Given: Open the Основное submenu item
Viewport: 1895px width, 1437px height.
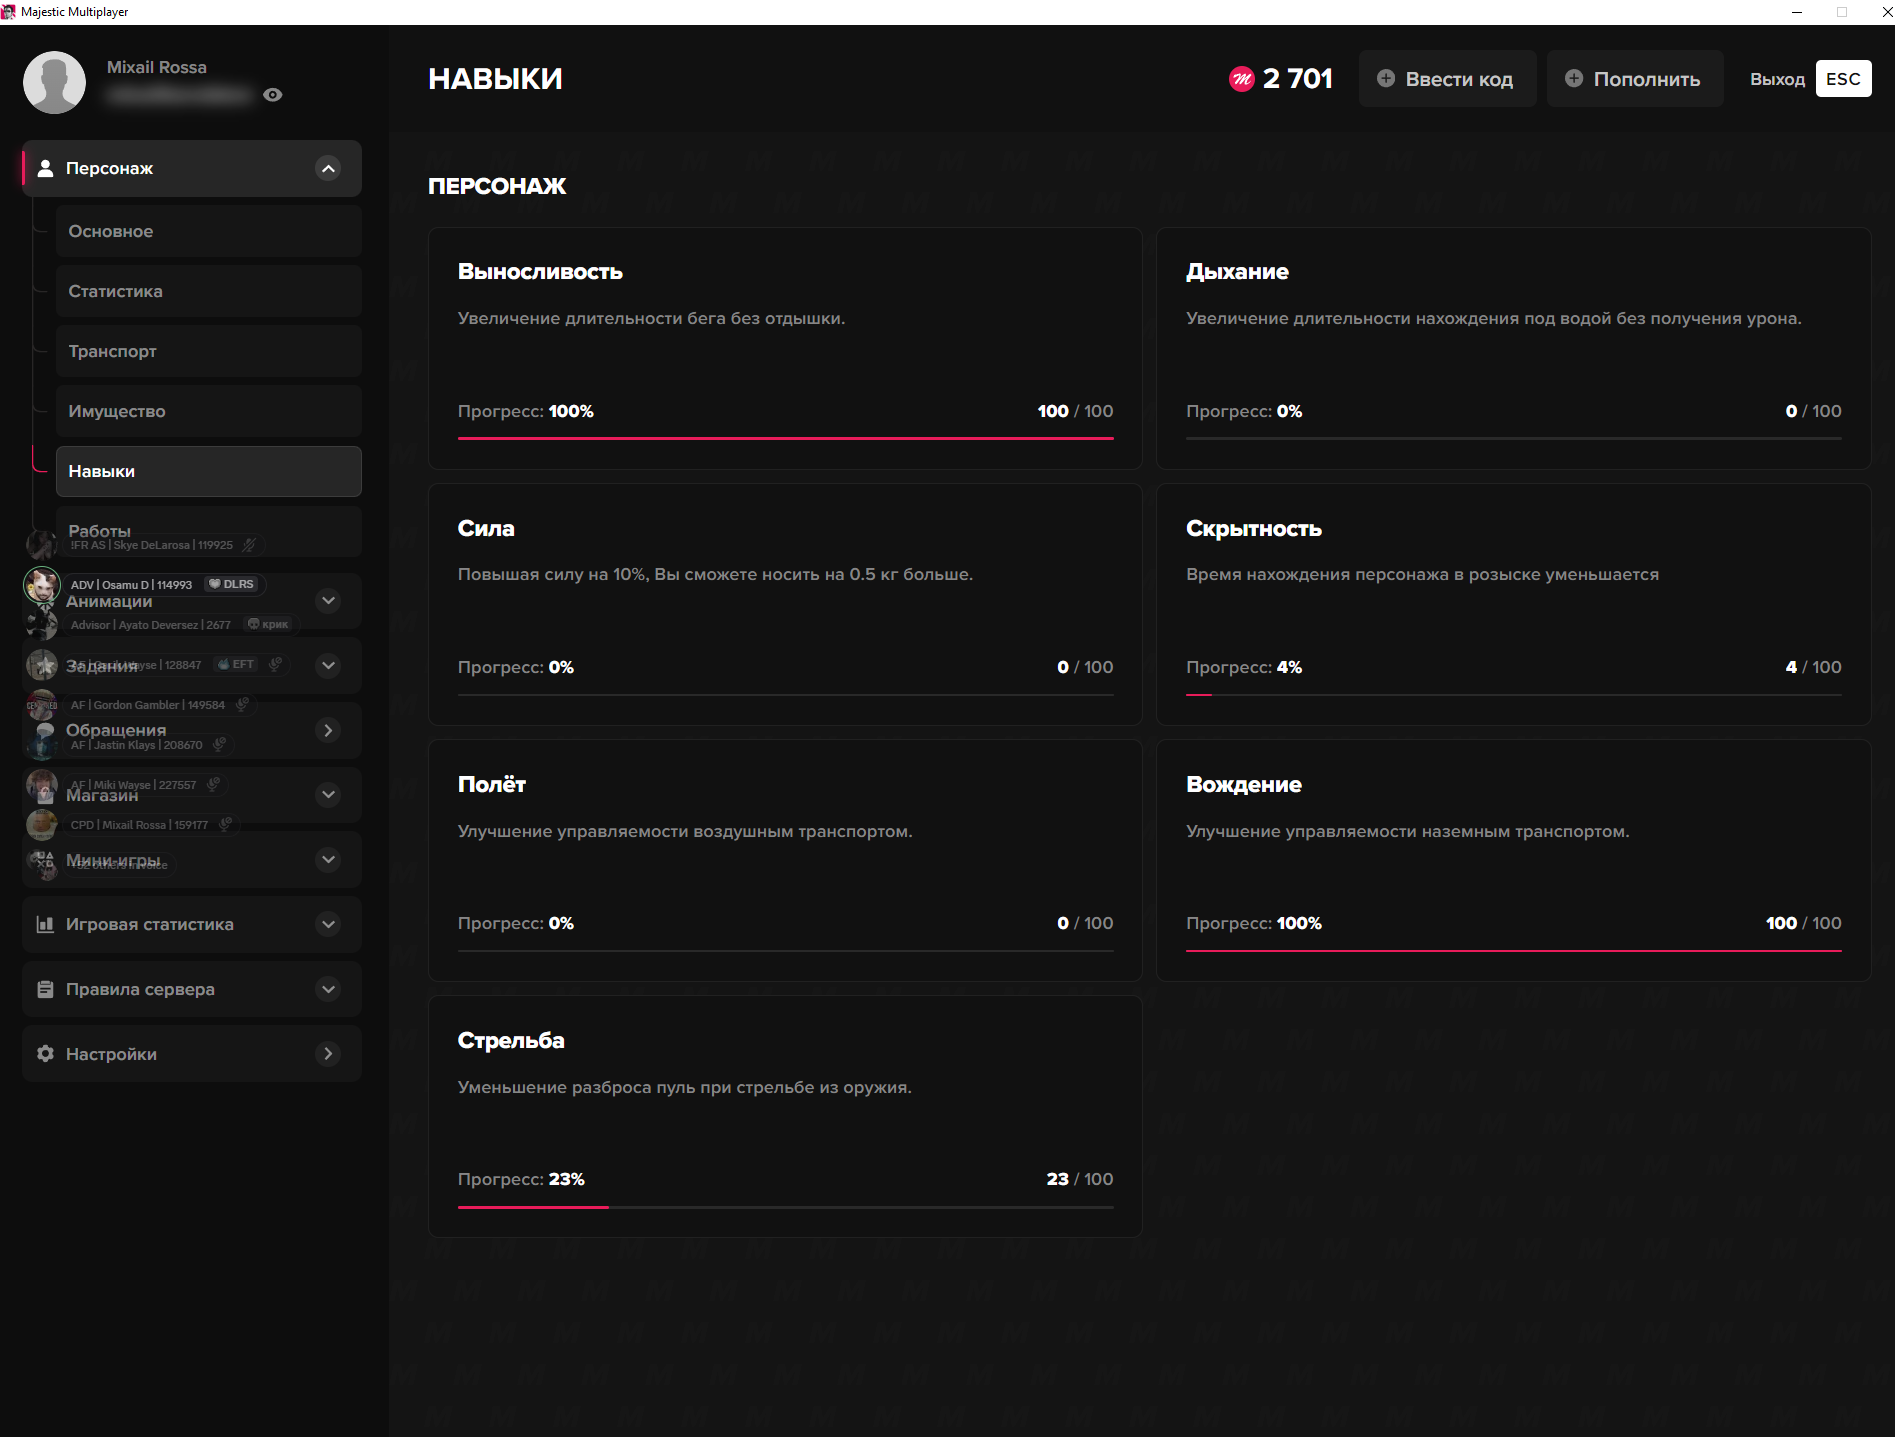Looking at the screenshot, I should [208, 231].
